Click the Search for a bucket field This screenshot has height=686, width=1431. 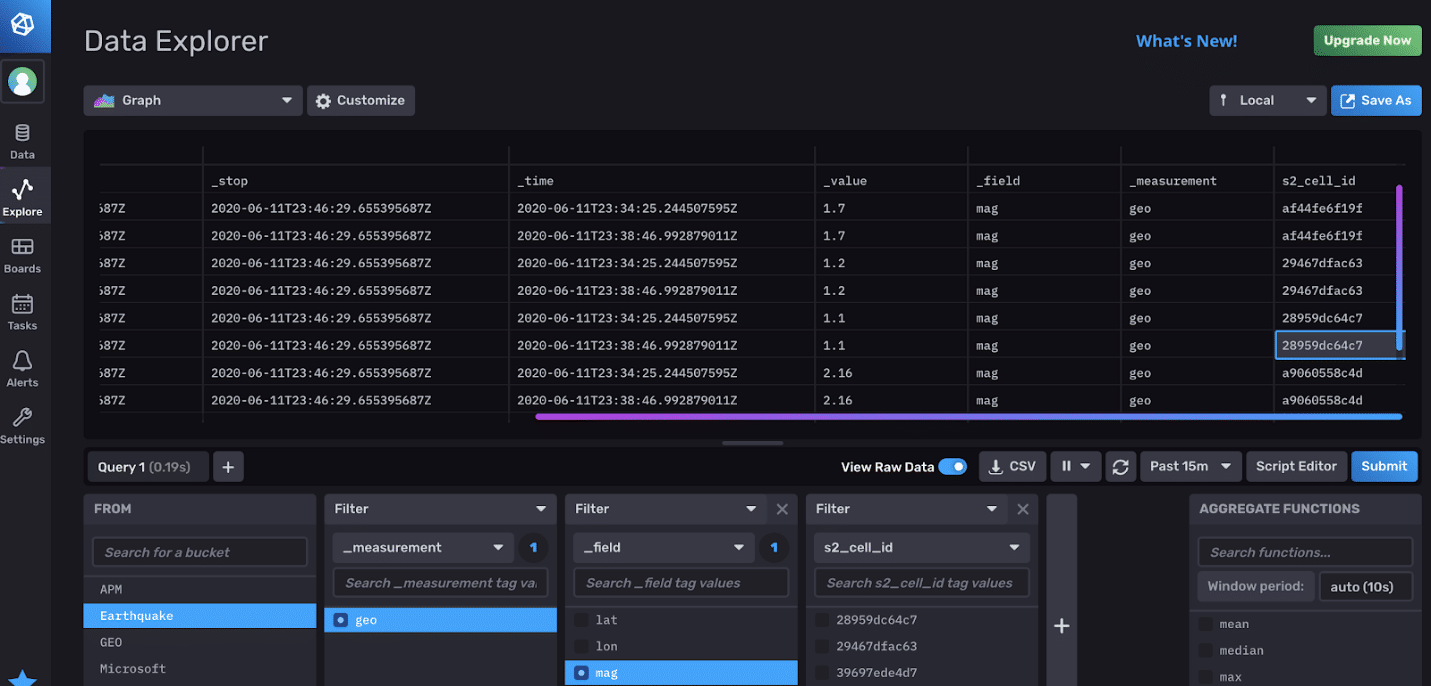(200, 552)
